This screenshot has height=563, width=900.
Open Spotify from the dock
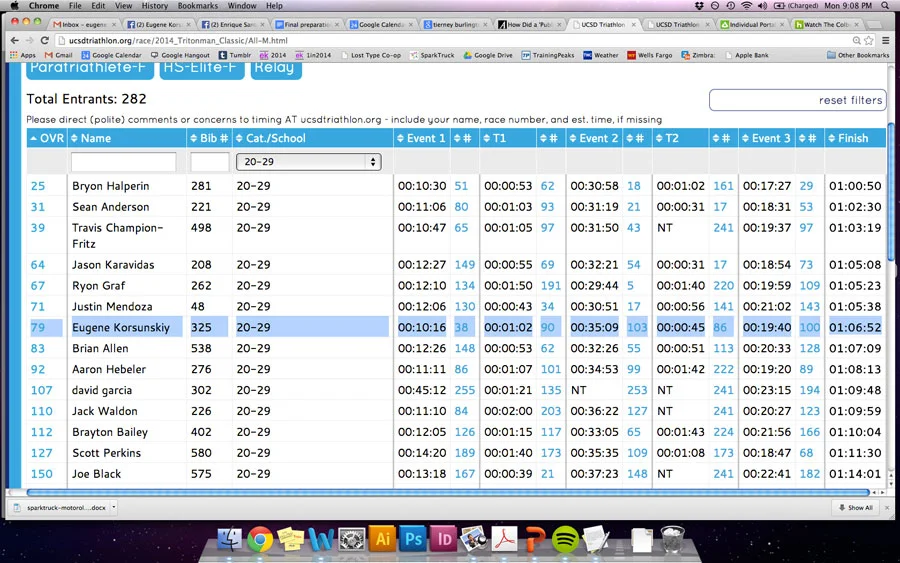[565, 539]
